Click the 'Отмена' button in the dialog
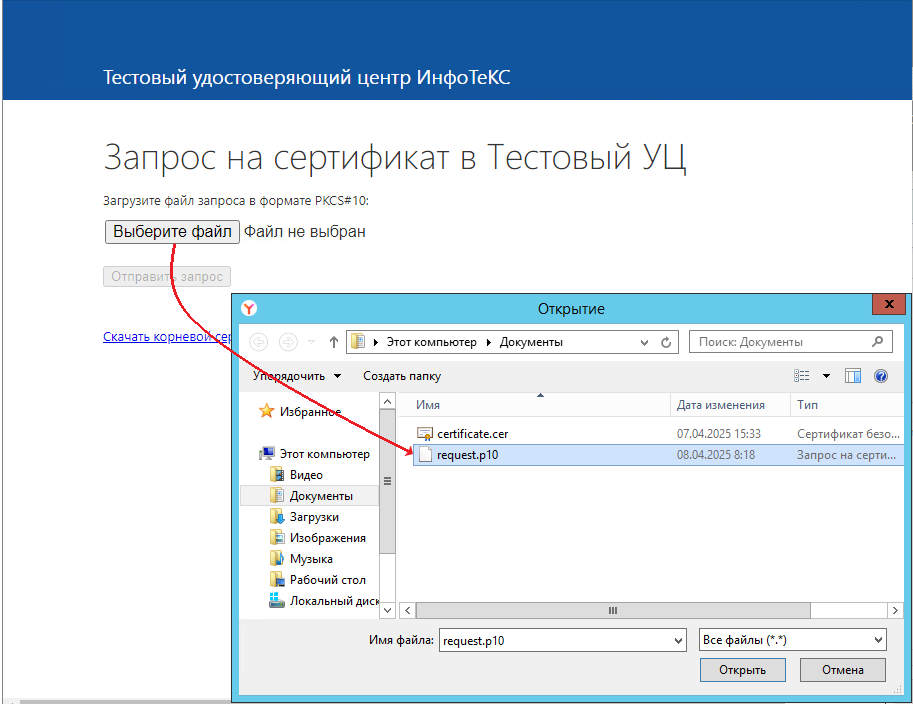The width and height of the screenshot is (913, 704). (x=843, y=670)
